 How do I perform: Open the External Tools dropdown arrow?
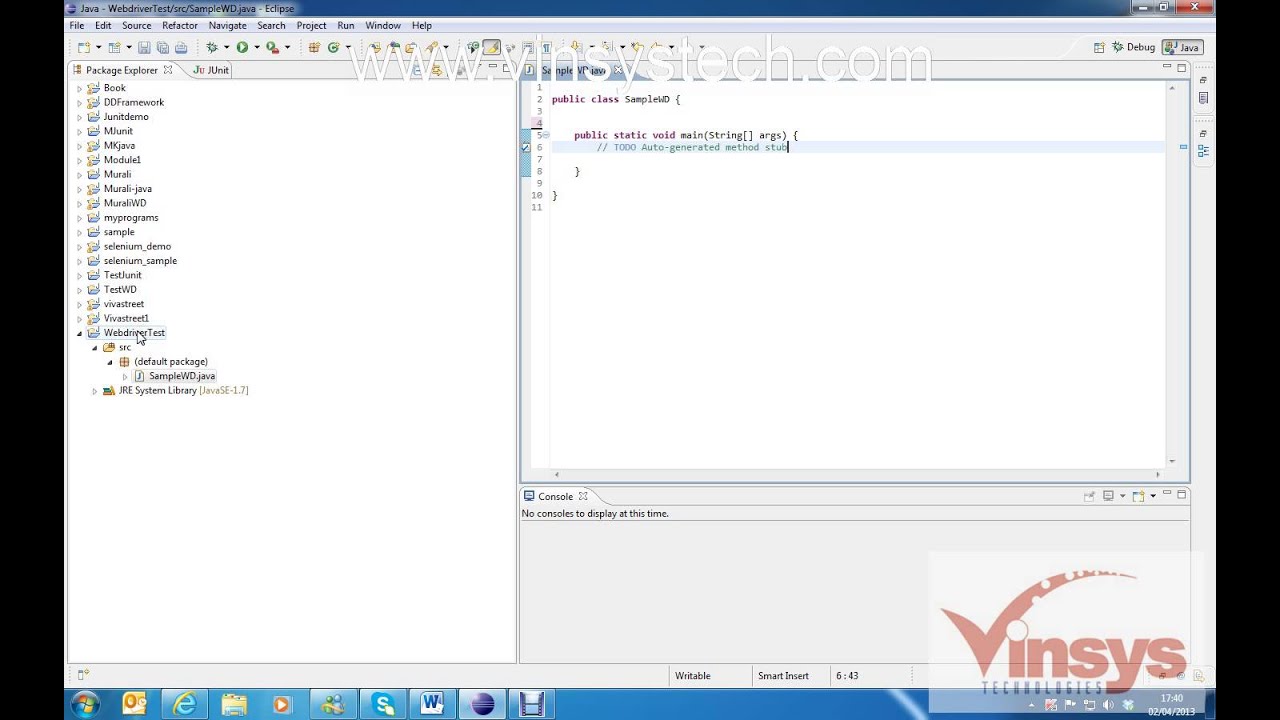pyautogui.click(x=287, y=47)
